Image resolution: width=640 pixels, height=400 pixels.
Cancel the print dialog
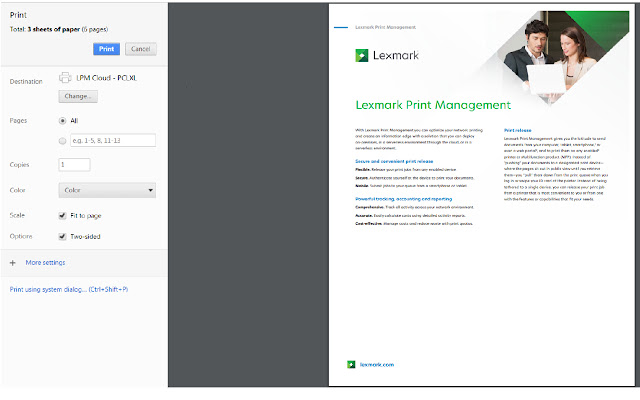[140, 48]
